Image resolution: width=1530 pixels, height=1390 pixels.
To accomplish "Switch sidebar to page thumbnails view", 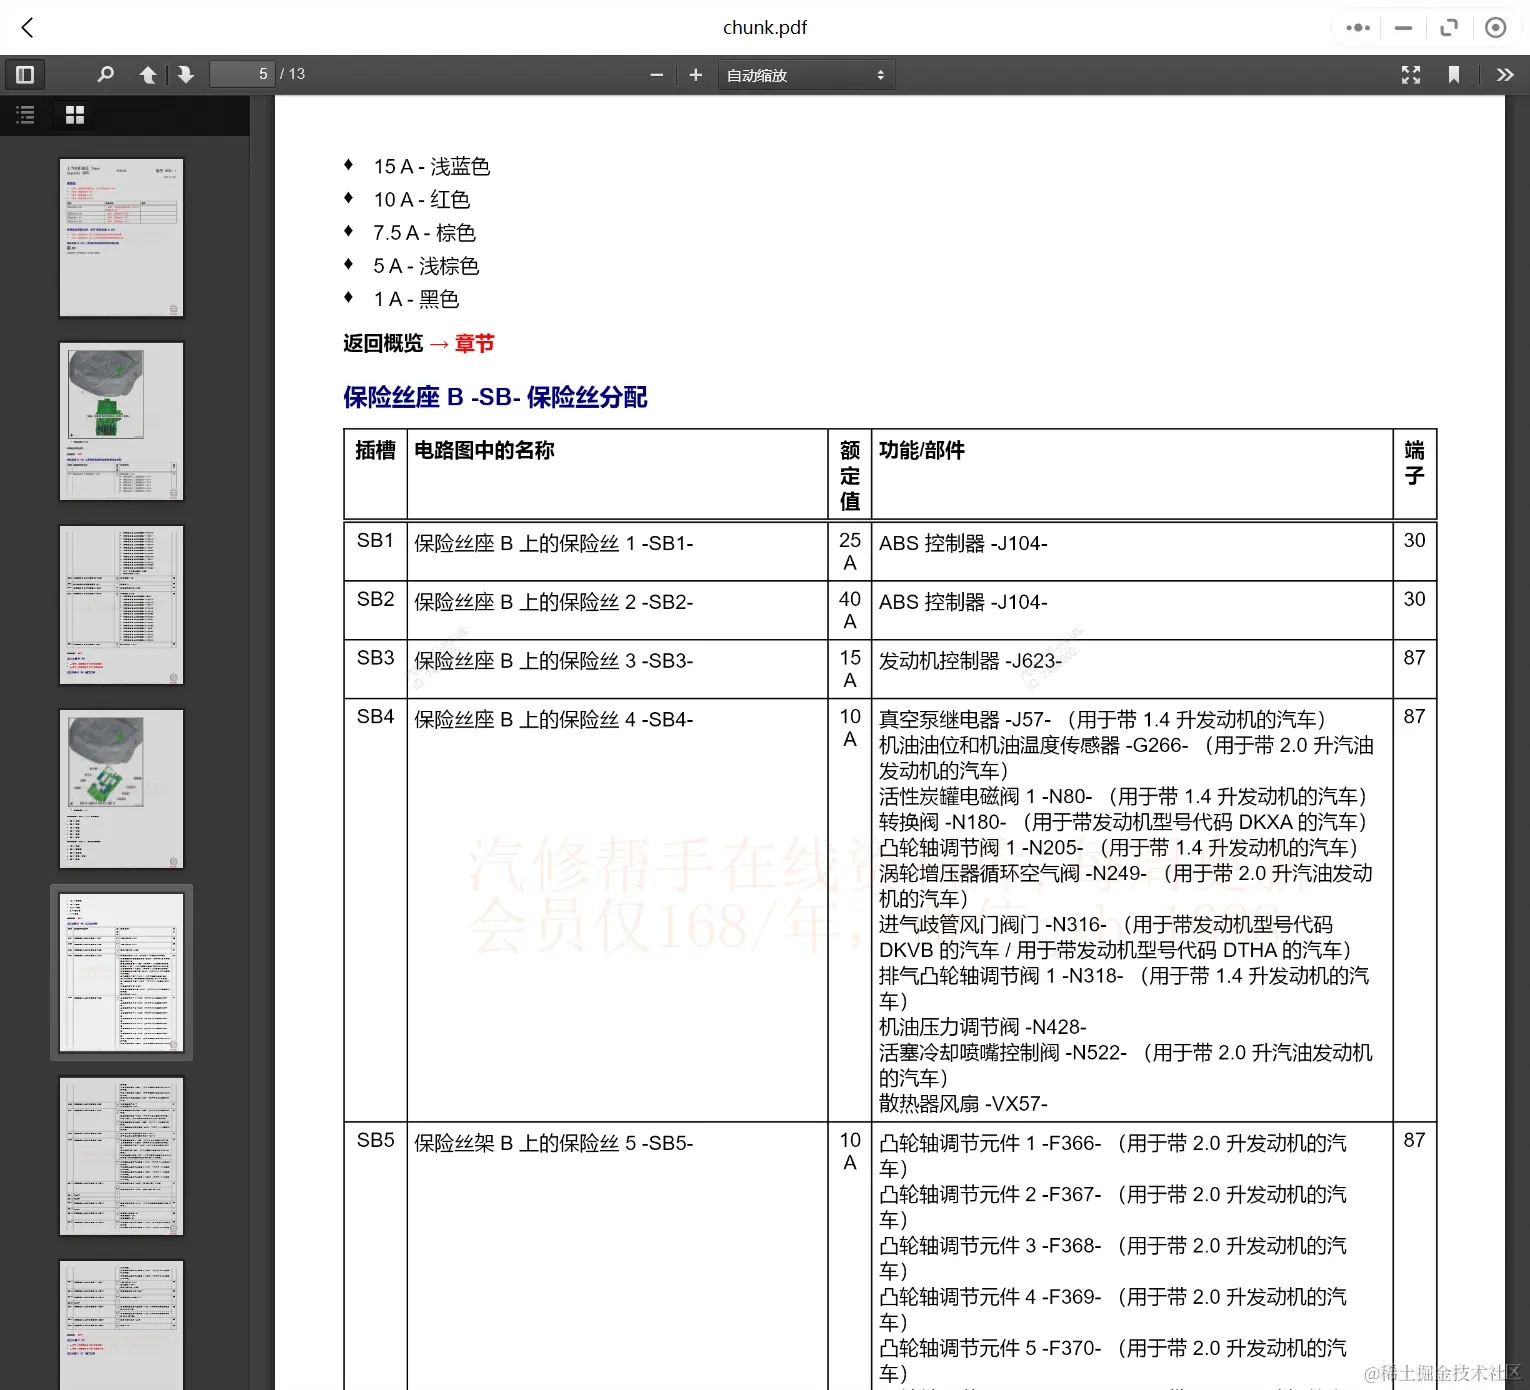I will point(74,115).
